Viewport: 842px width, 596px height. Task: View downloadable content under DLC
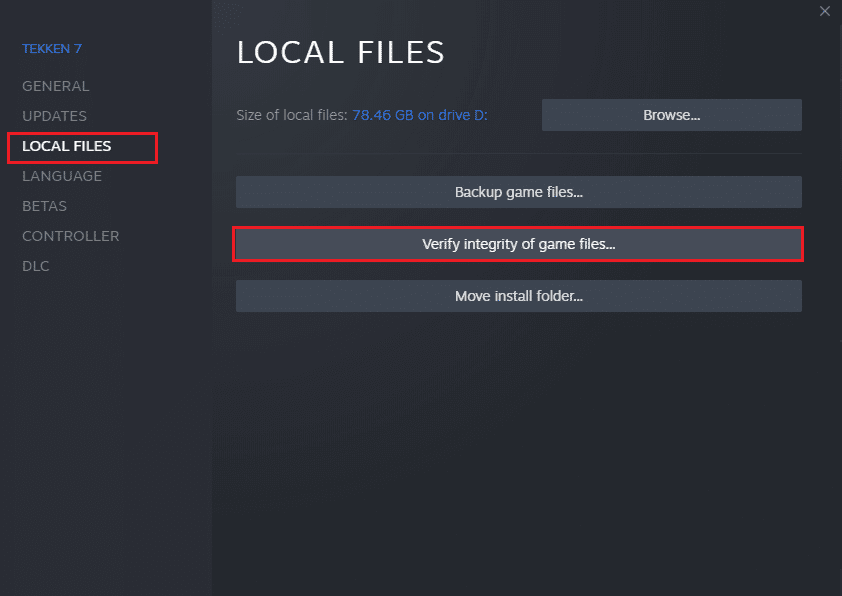[35, 266]
